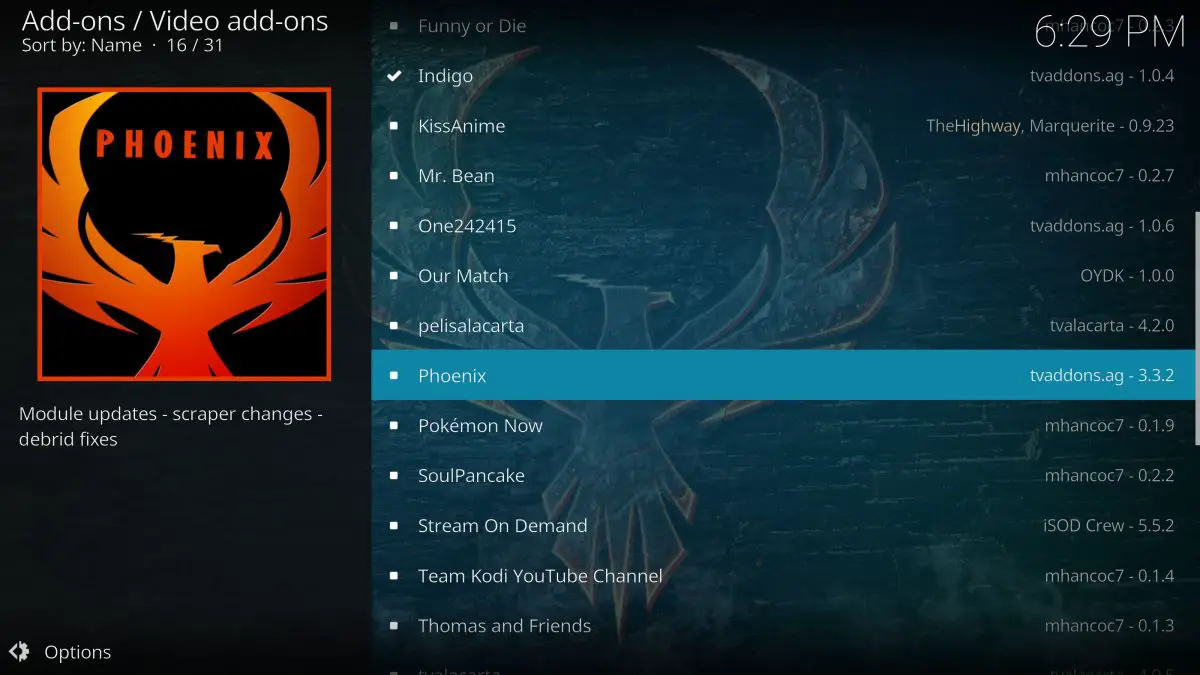Click the bullet icon beside SoulPancake
The width and height of the screenshot is (1200, 675).
(394, 476)
